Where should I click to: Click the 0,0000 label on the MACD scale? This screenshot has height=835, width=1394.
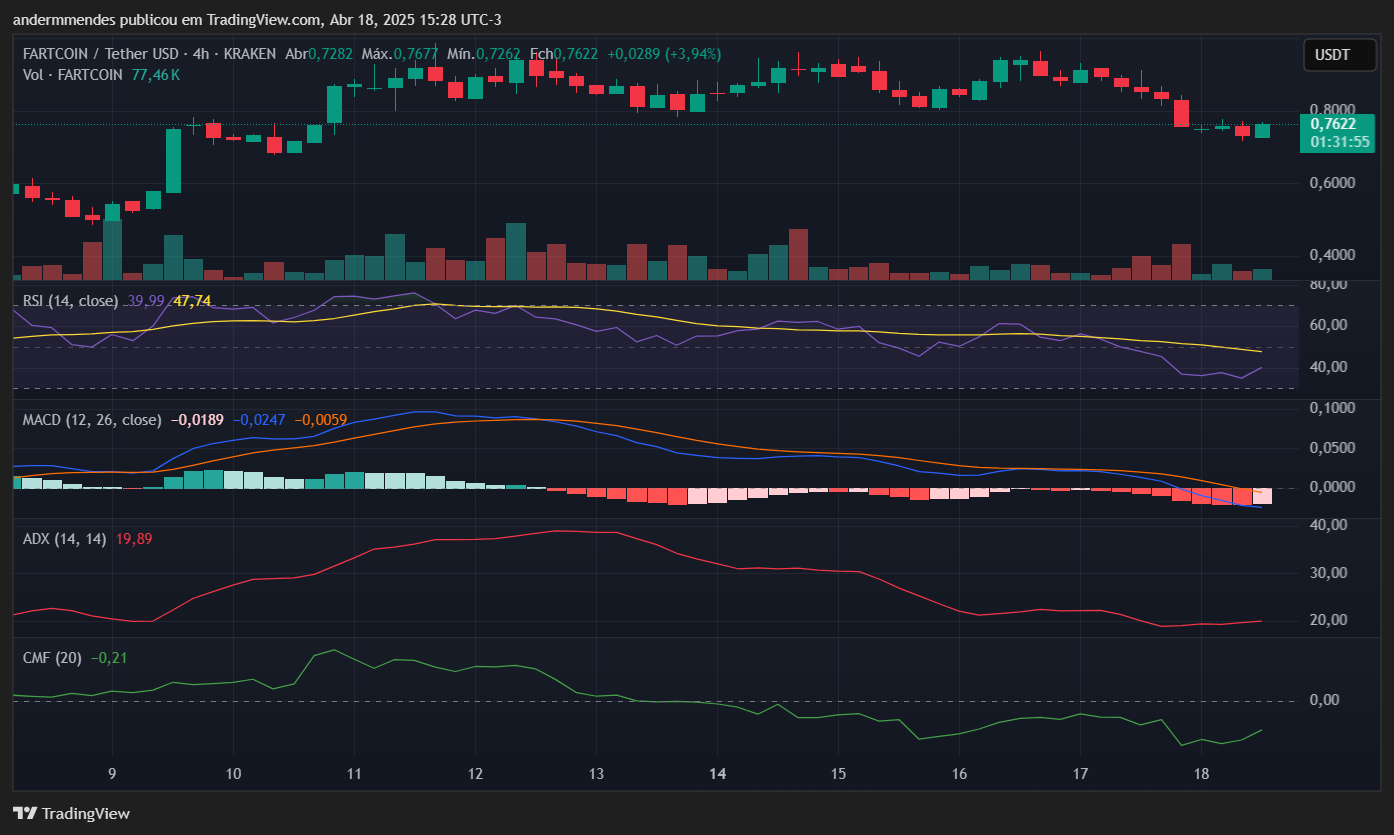click(x=1332, y=487)
